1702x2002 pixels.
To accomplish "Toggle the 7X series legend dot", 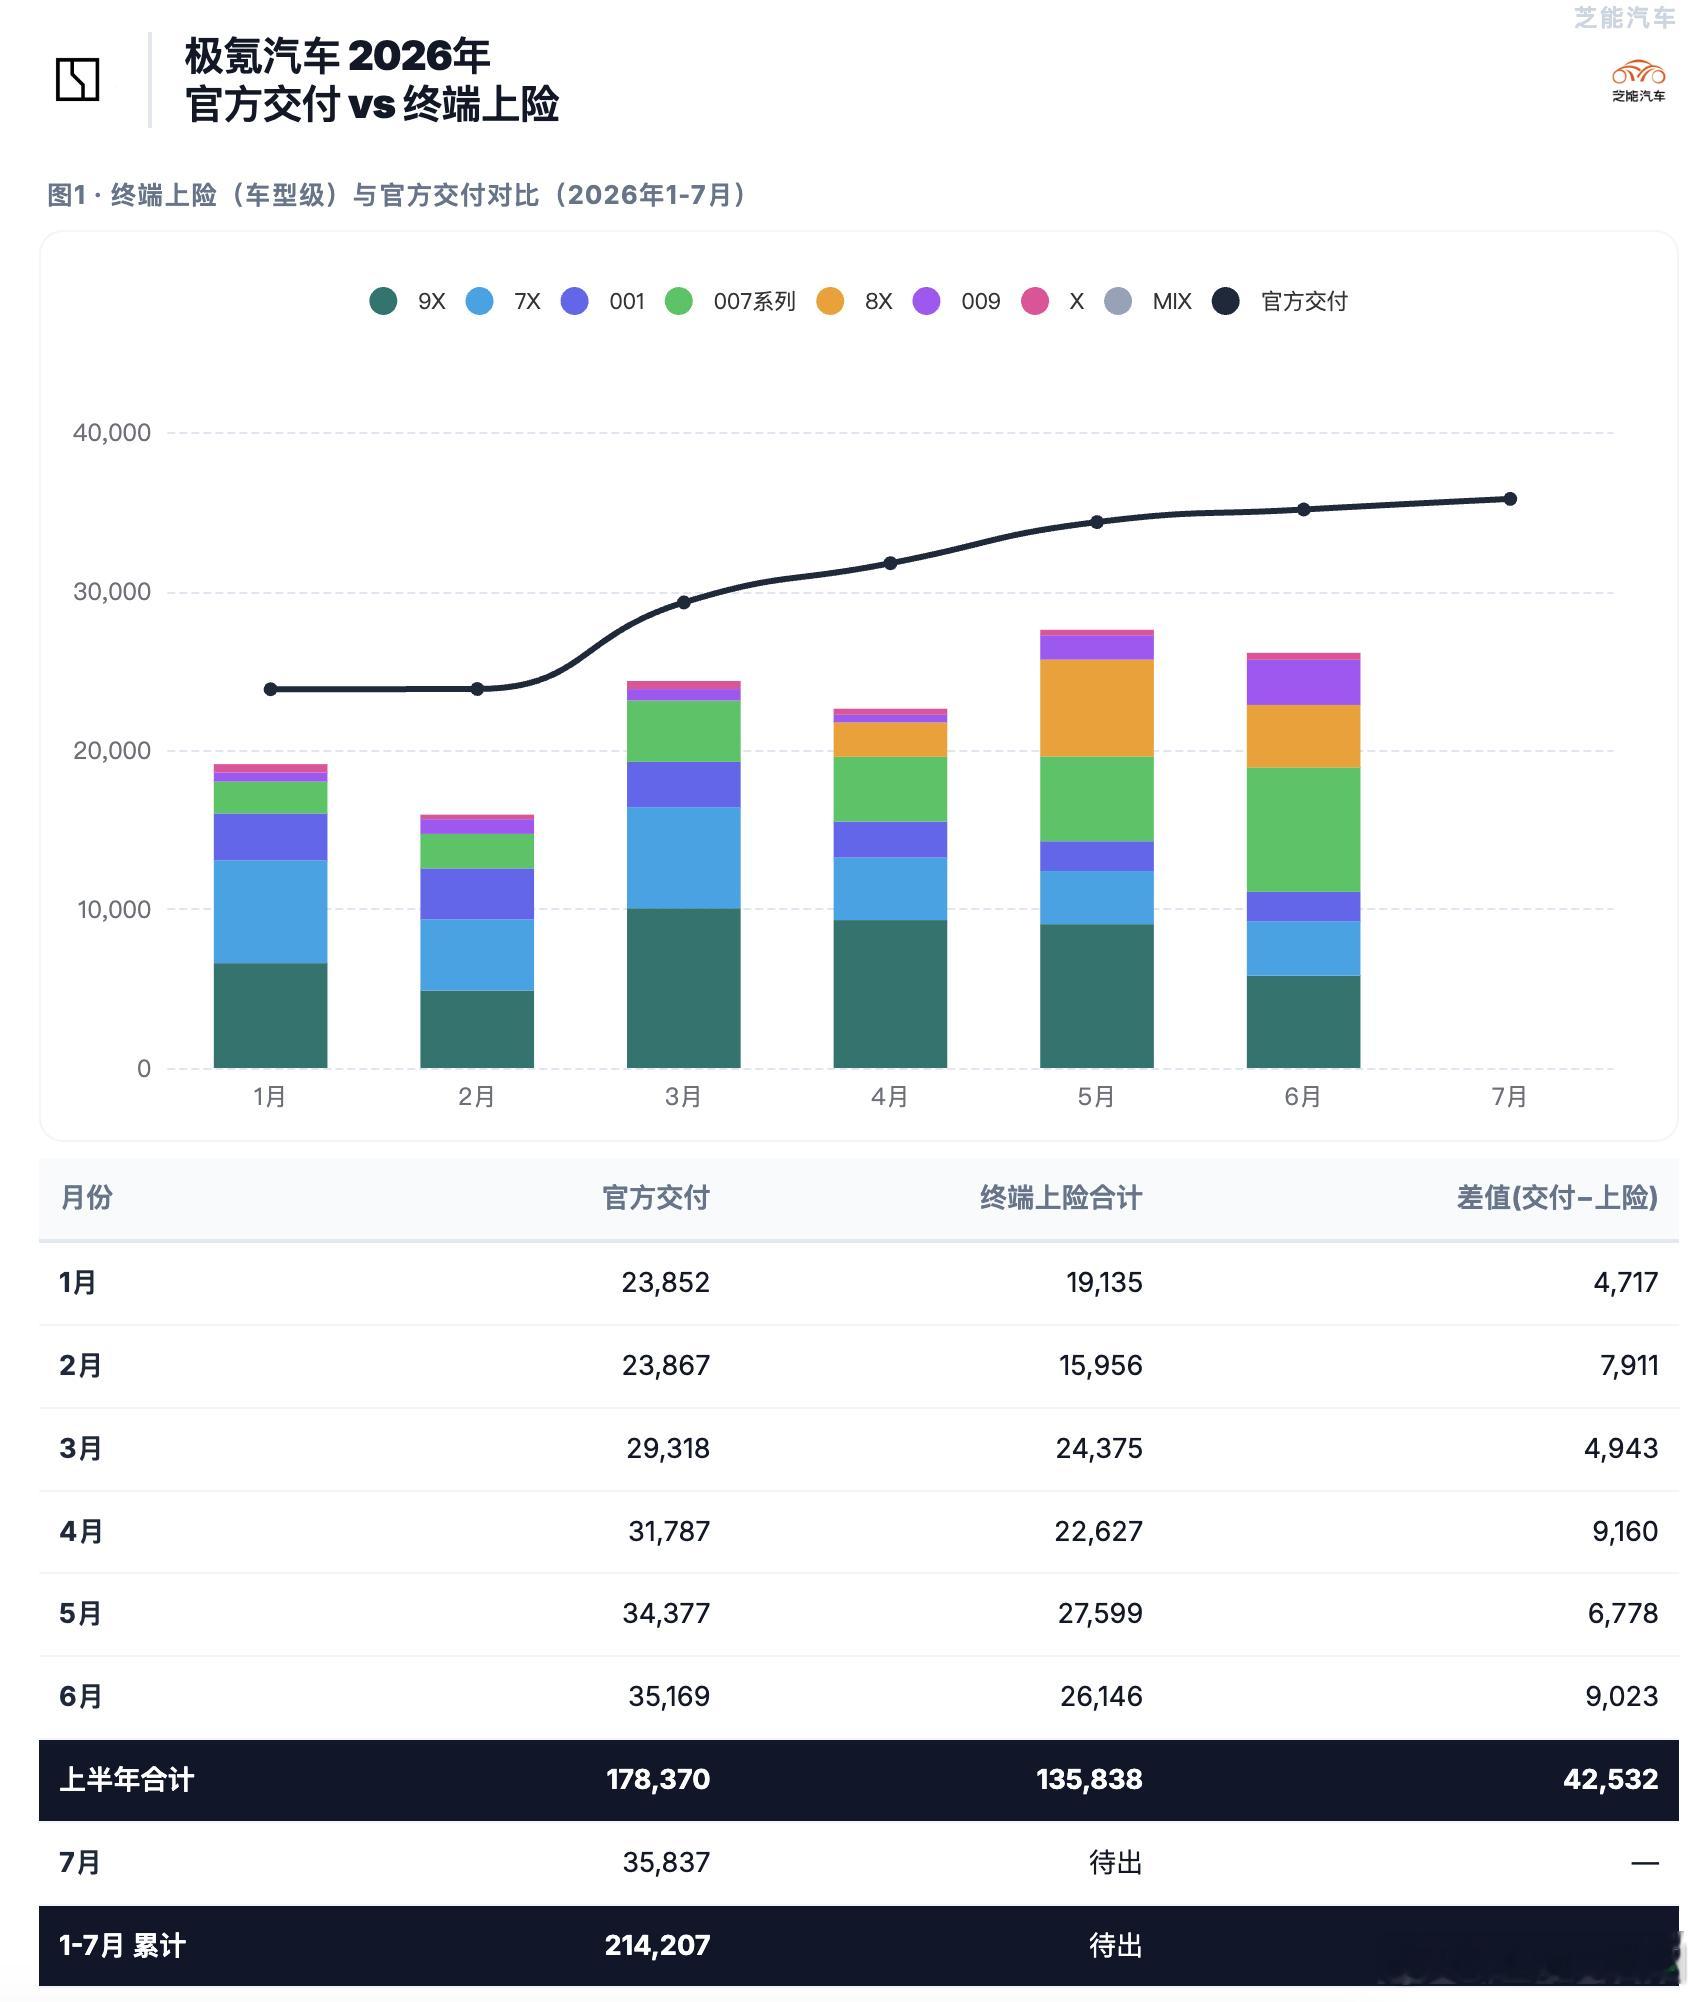I will [x=479, y=301].
